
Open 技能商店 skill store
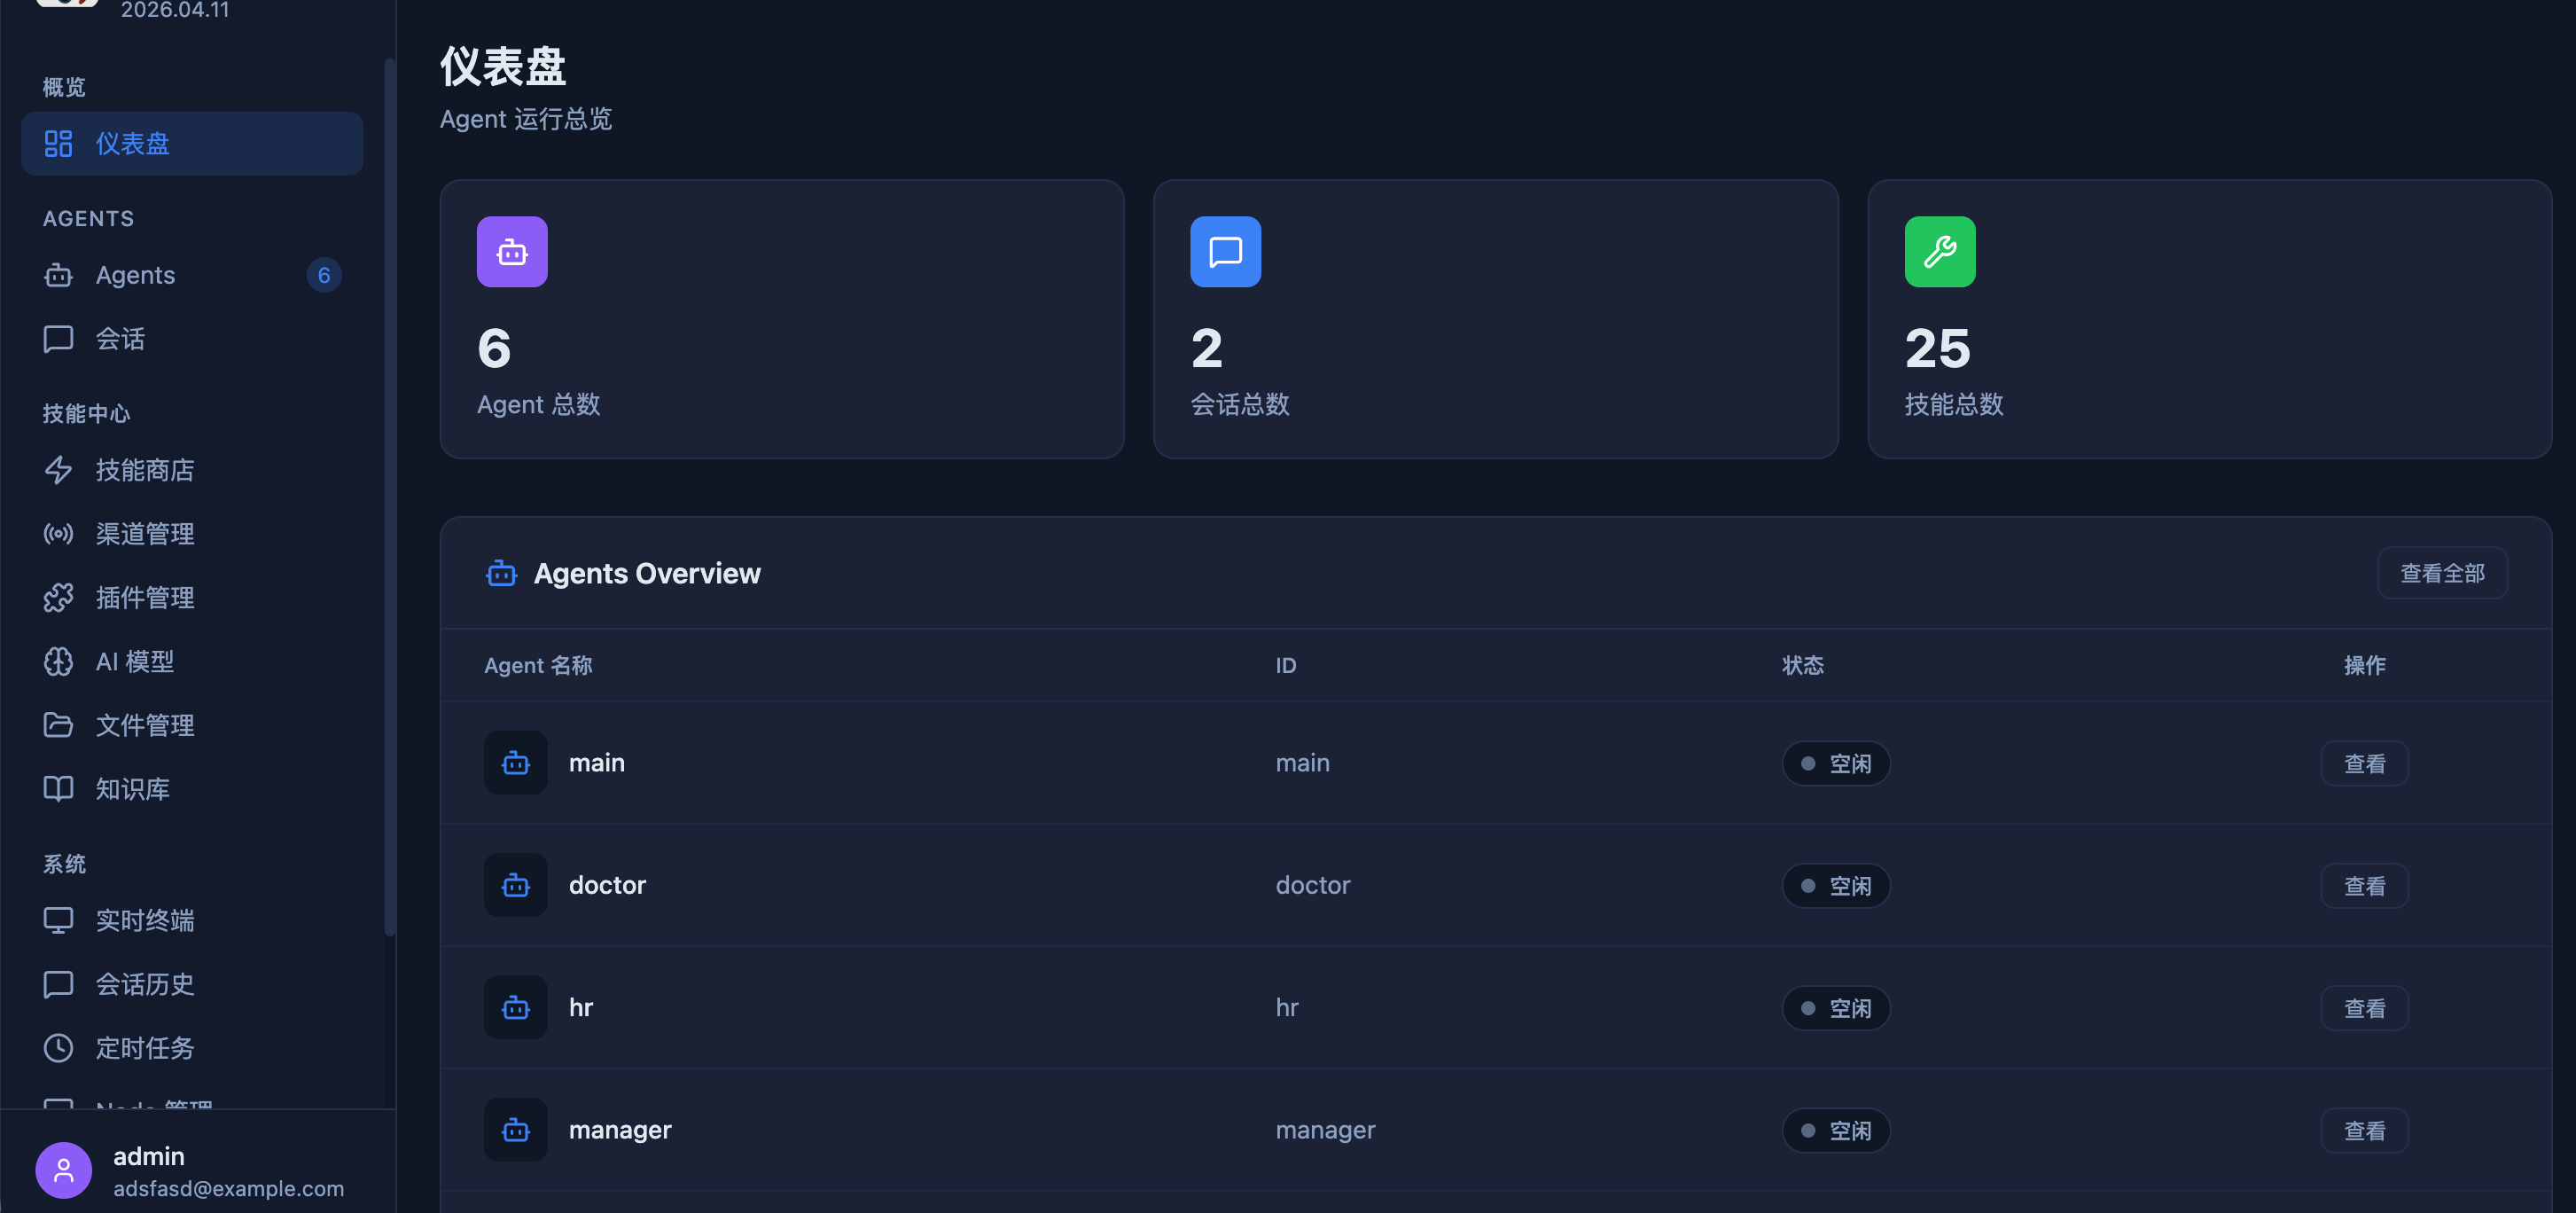(x=191, y=470)
